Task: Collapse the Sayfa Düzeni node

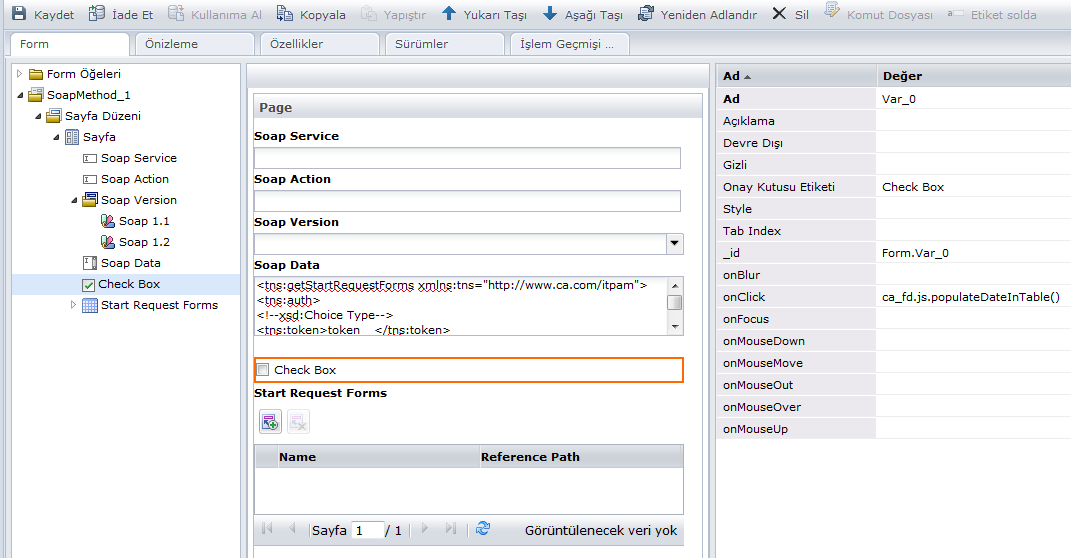Action: tap(38, 117)
